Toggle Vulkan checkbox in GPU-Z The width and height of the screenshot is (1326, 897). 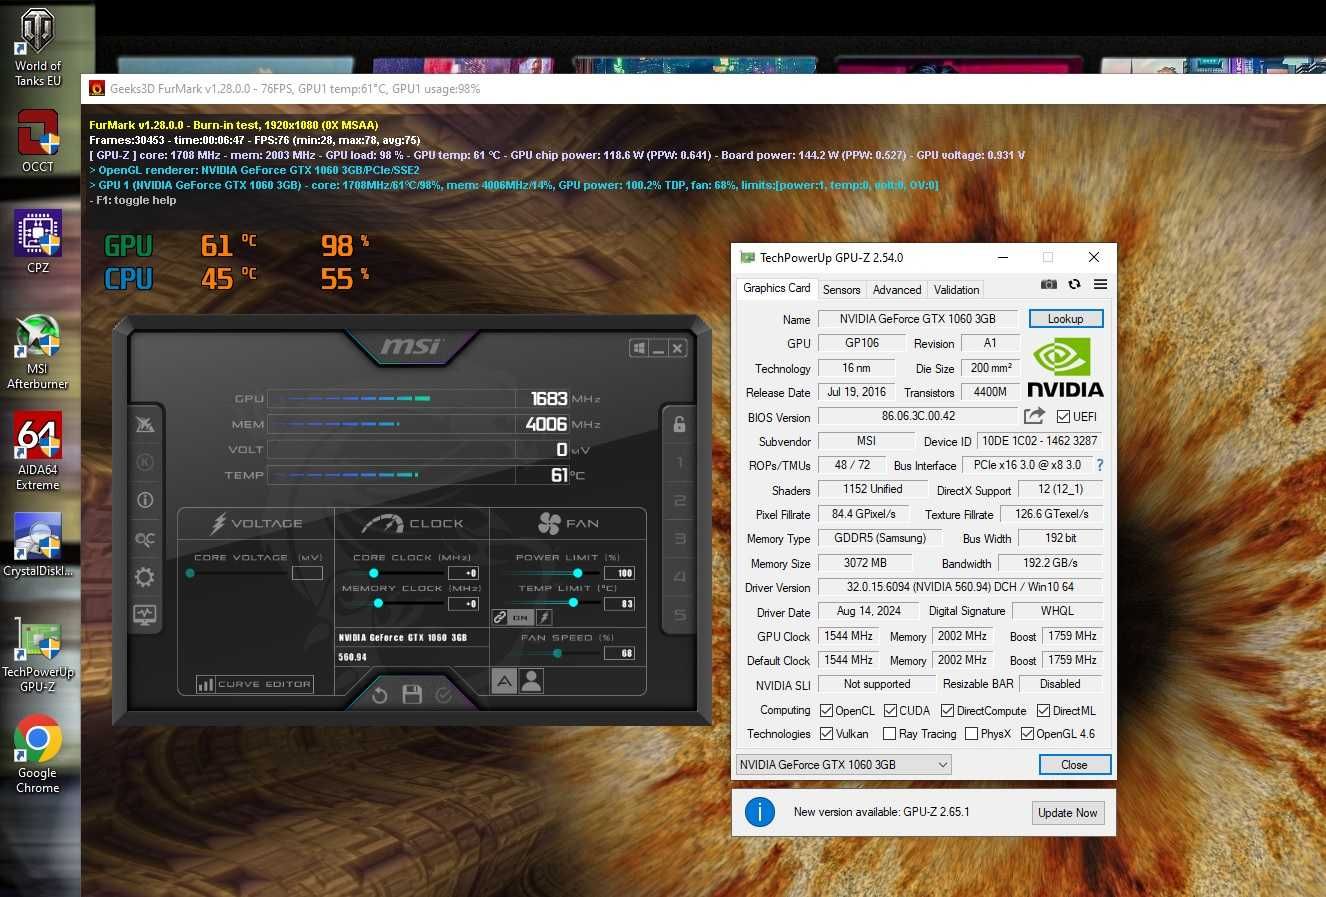[x=826, y=734]
